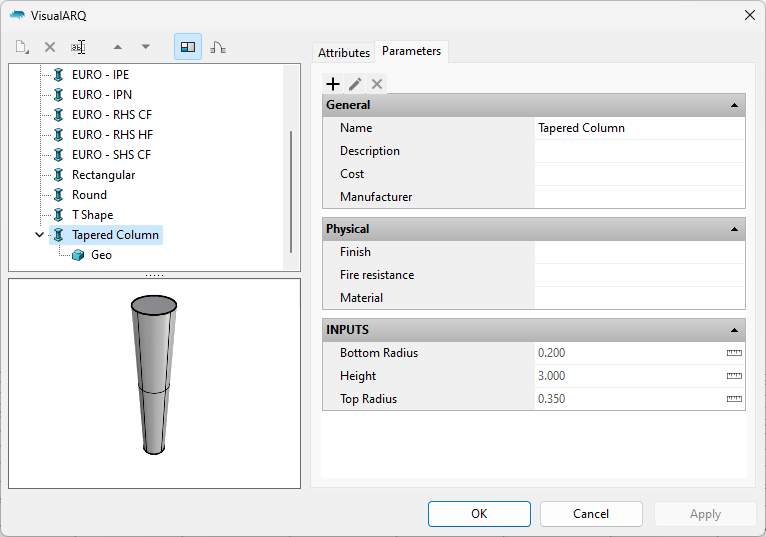
Task: Select EURO - RHS HF style
Action: click(x=112, y=135)
